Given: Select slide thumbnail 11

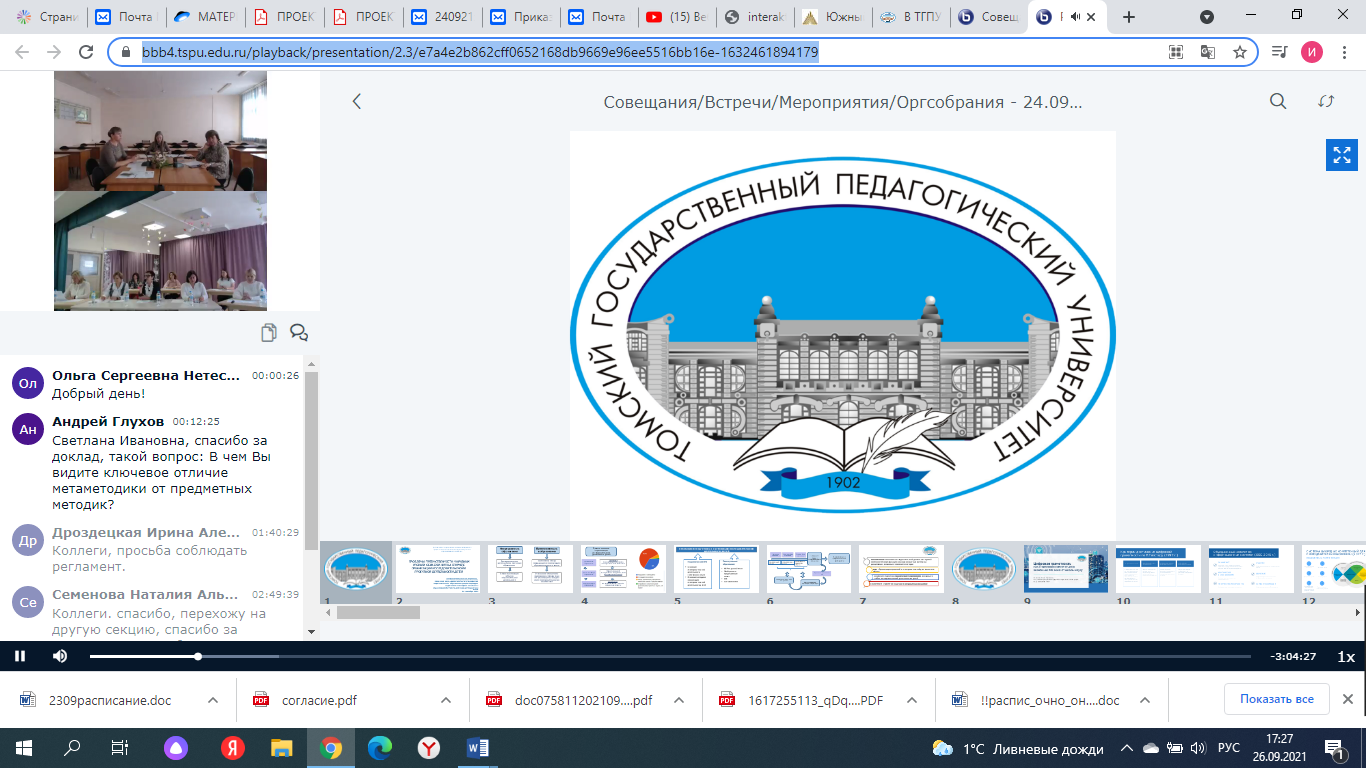Looking at the screenshot, I should 1251,569.
